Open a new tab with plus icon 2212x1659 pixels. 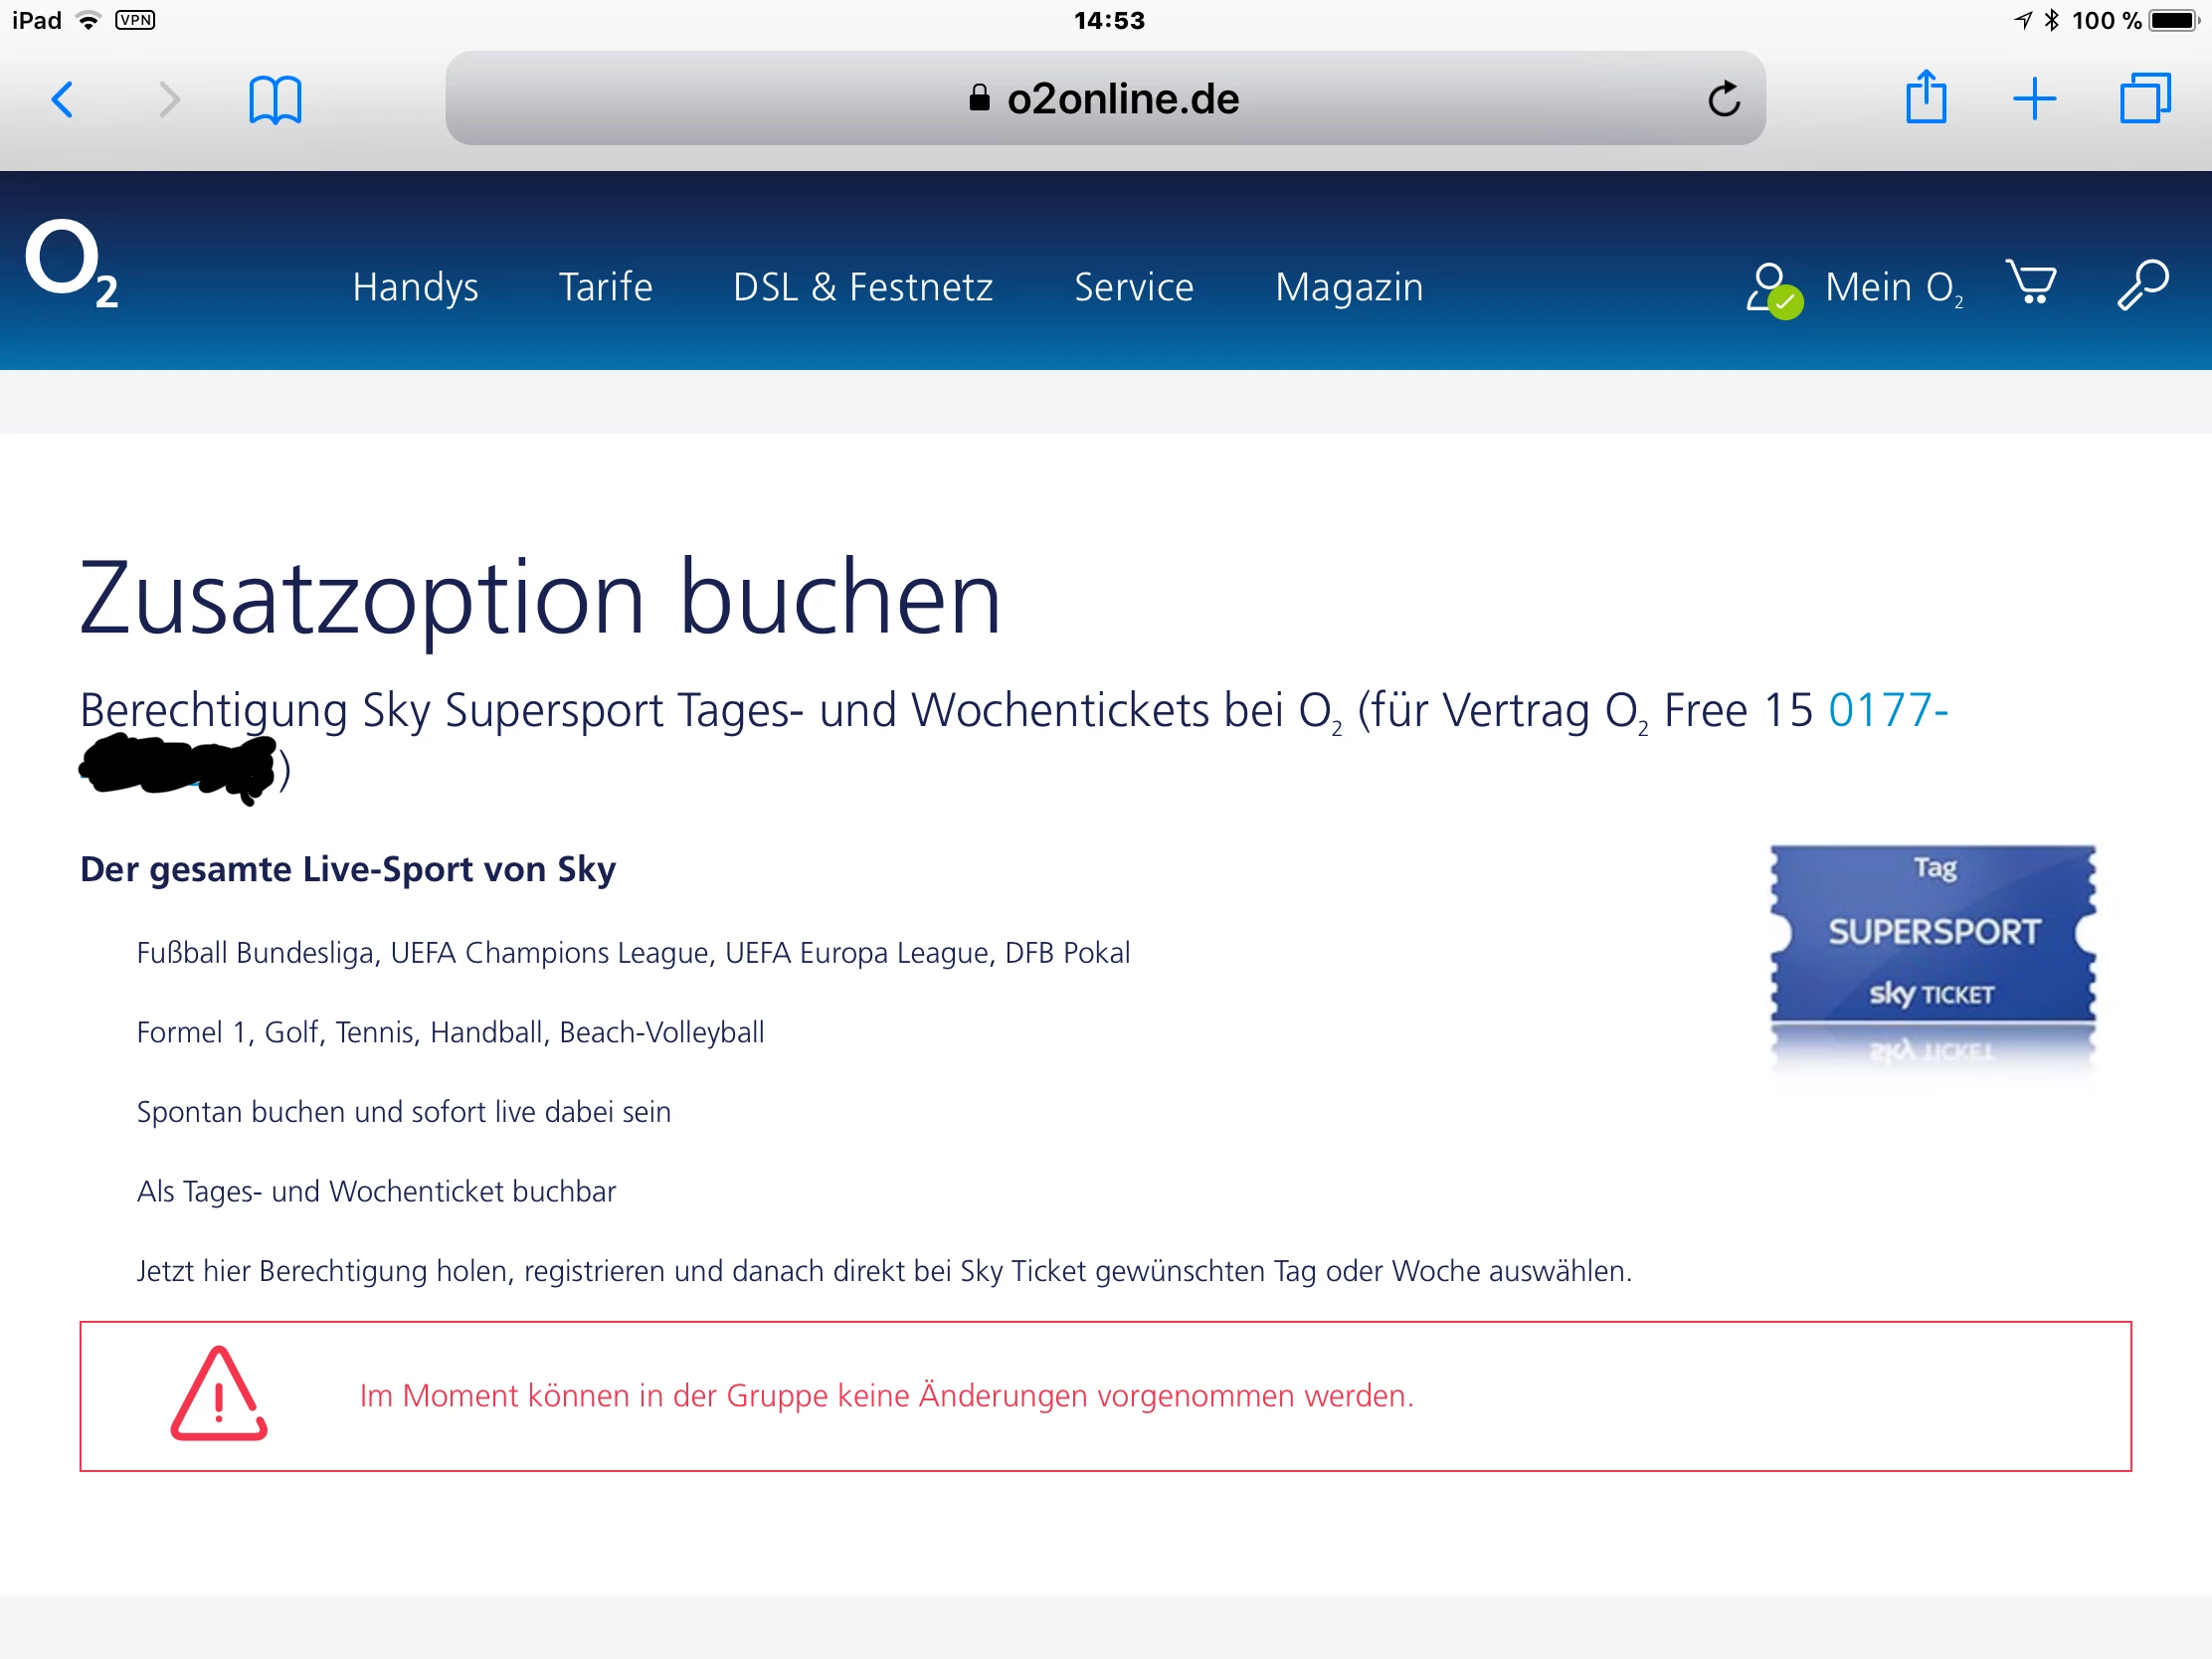[x=2034, y=99]
